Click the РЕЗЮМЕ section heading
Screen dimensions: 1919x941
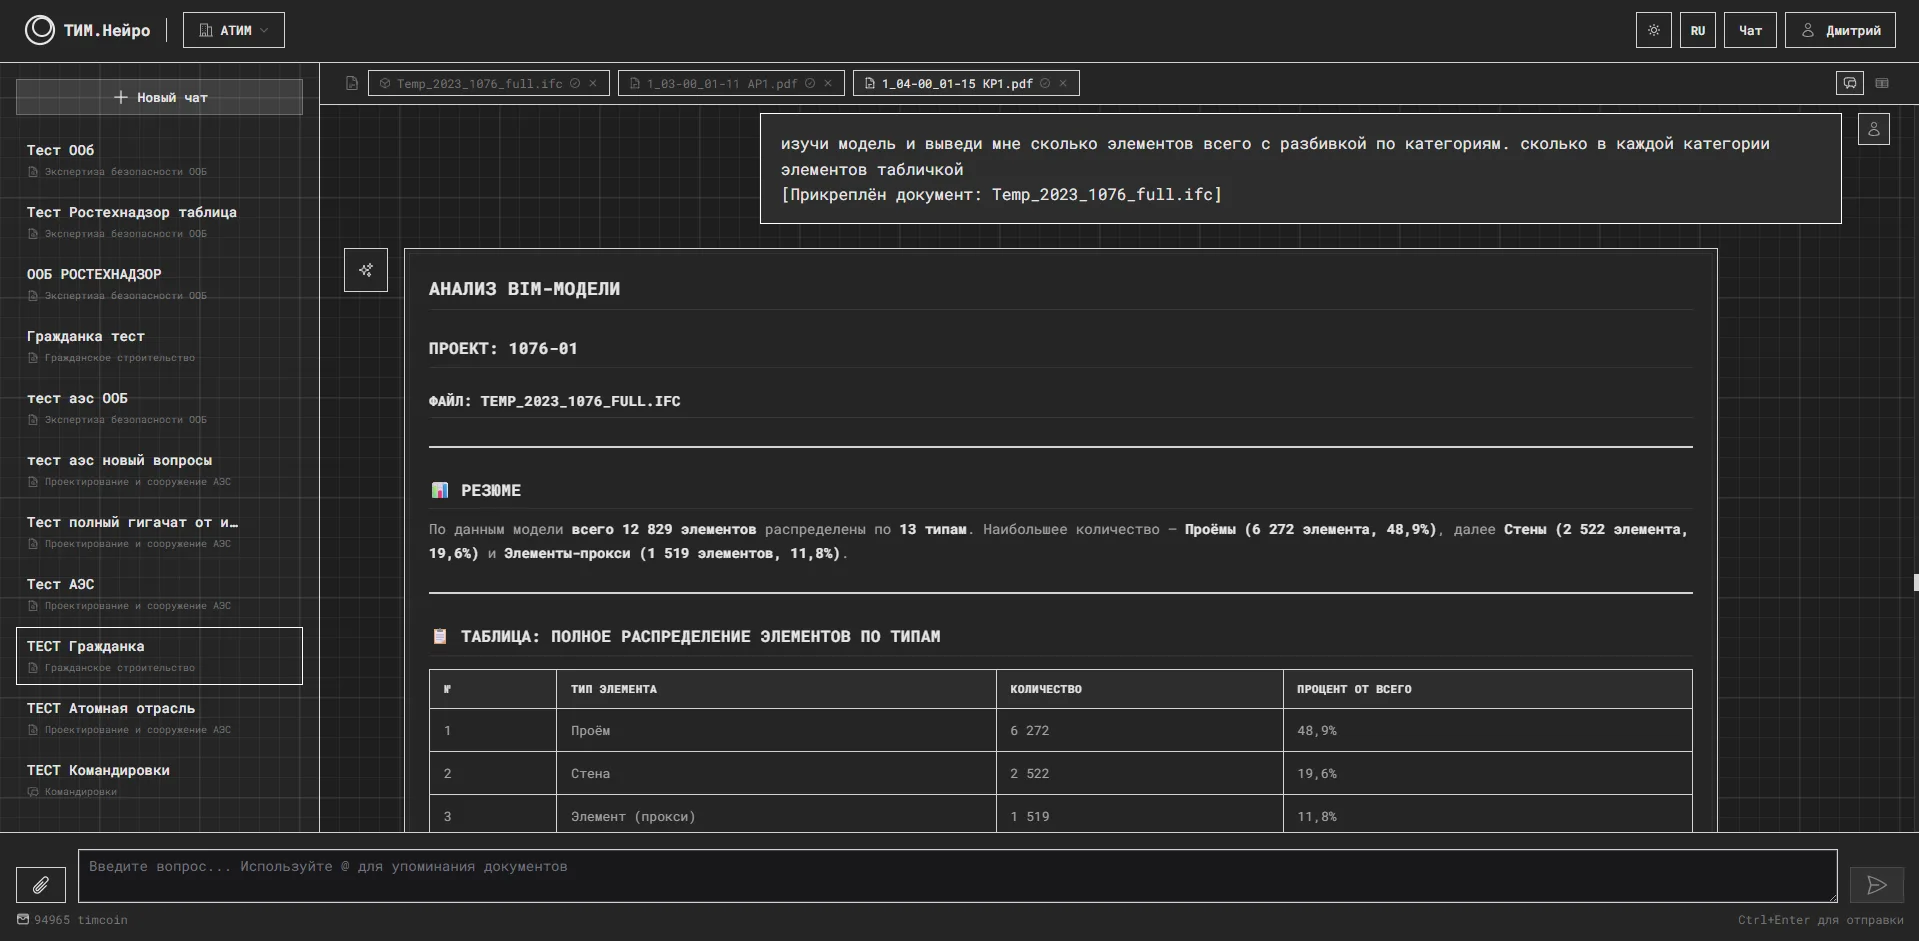click(x=491, y=491)
